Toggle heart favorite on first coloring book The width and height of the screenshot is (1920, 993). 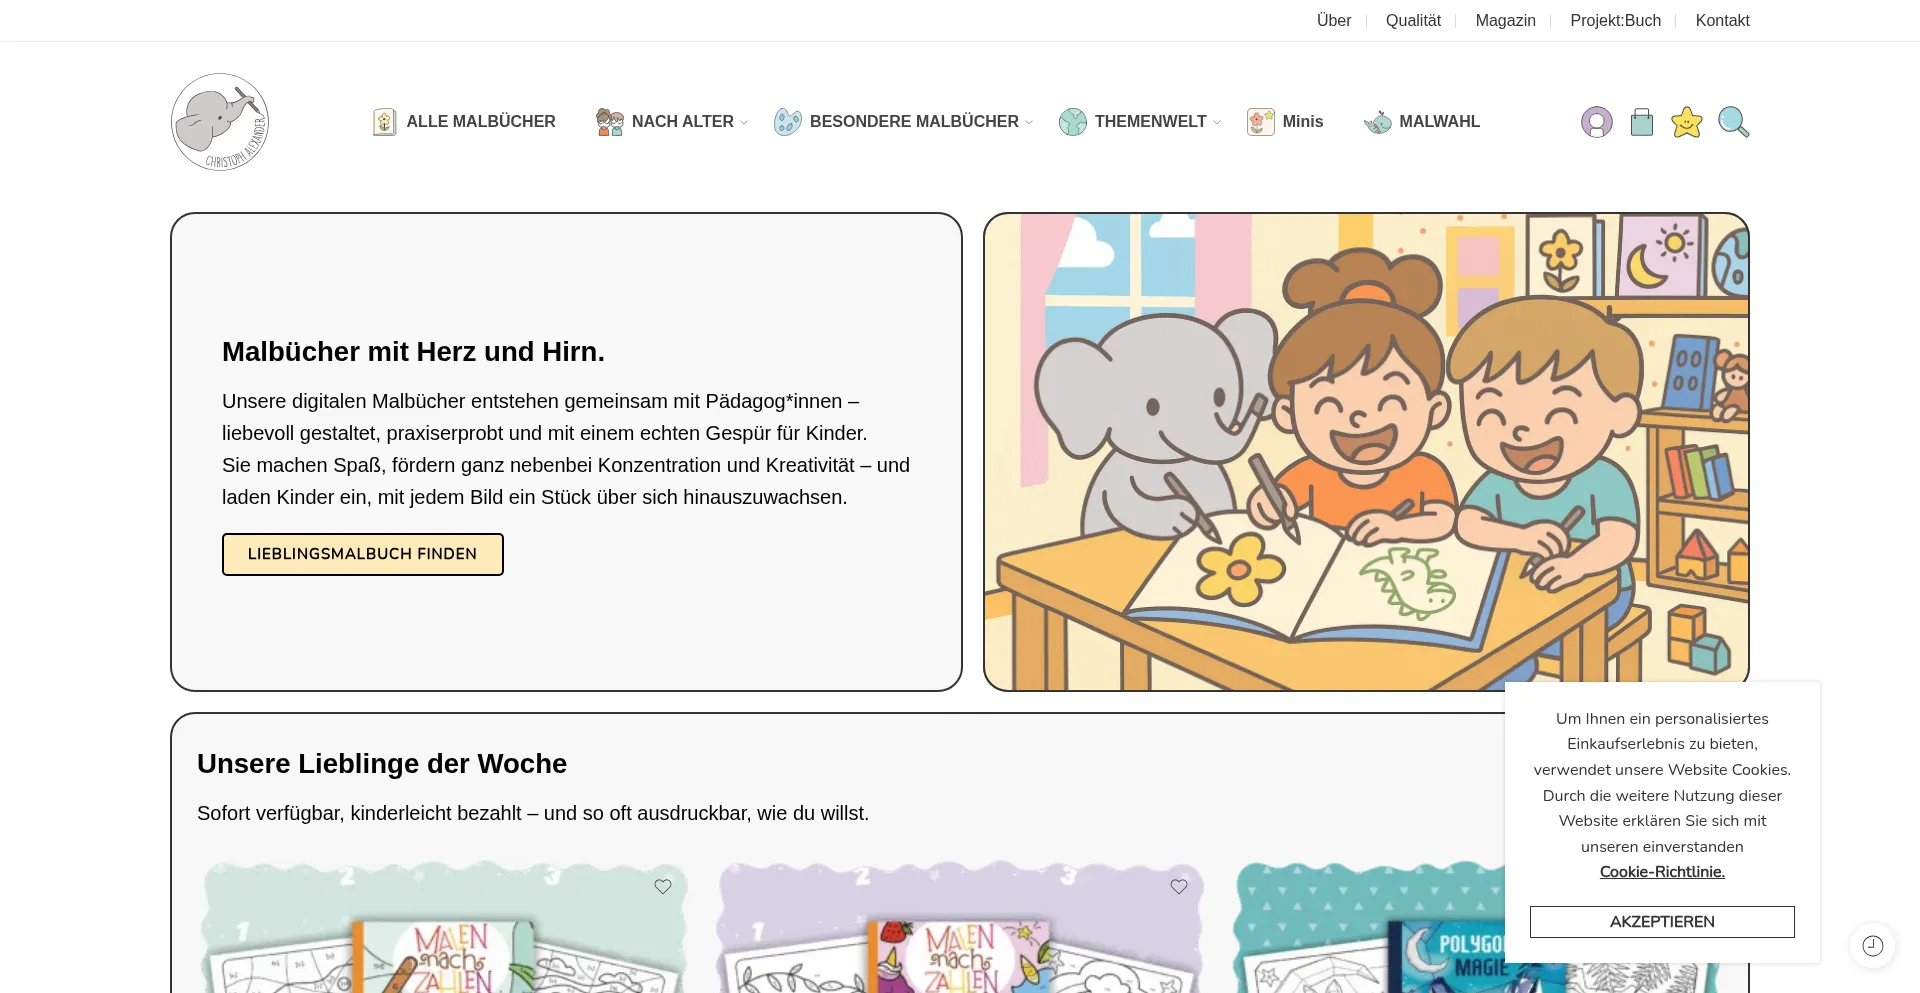tap(662, 886)
